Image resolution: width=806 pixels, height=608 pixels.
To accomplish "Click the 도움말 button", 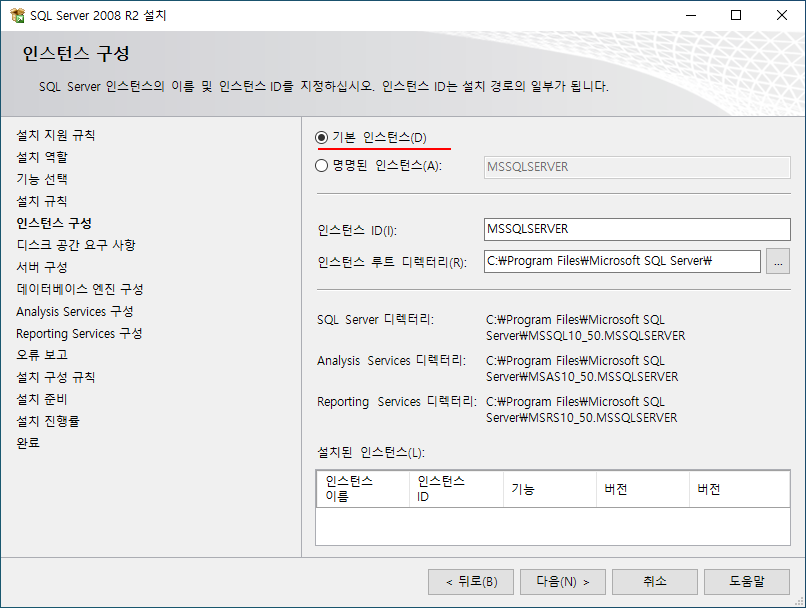I will 747,582.
